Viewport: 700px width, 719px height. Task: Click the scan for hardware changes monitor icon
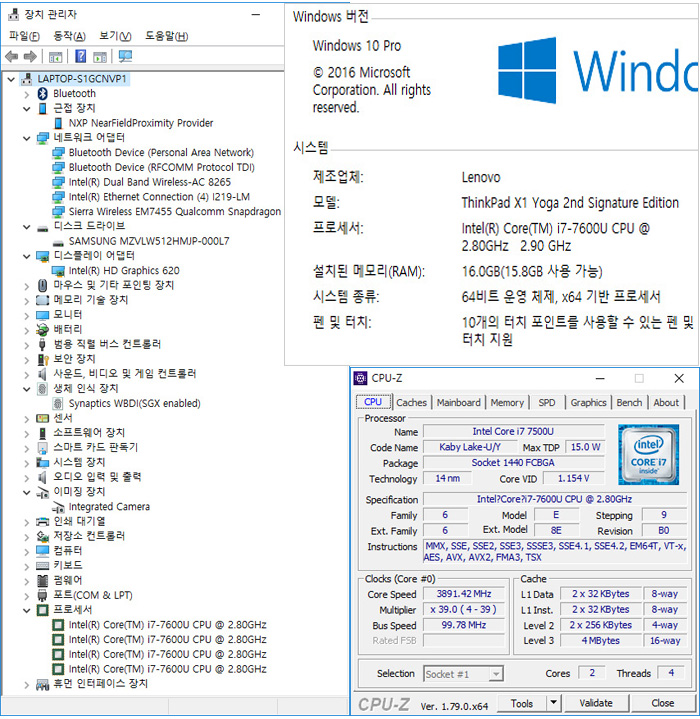tap(125, 56)
